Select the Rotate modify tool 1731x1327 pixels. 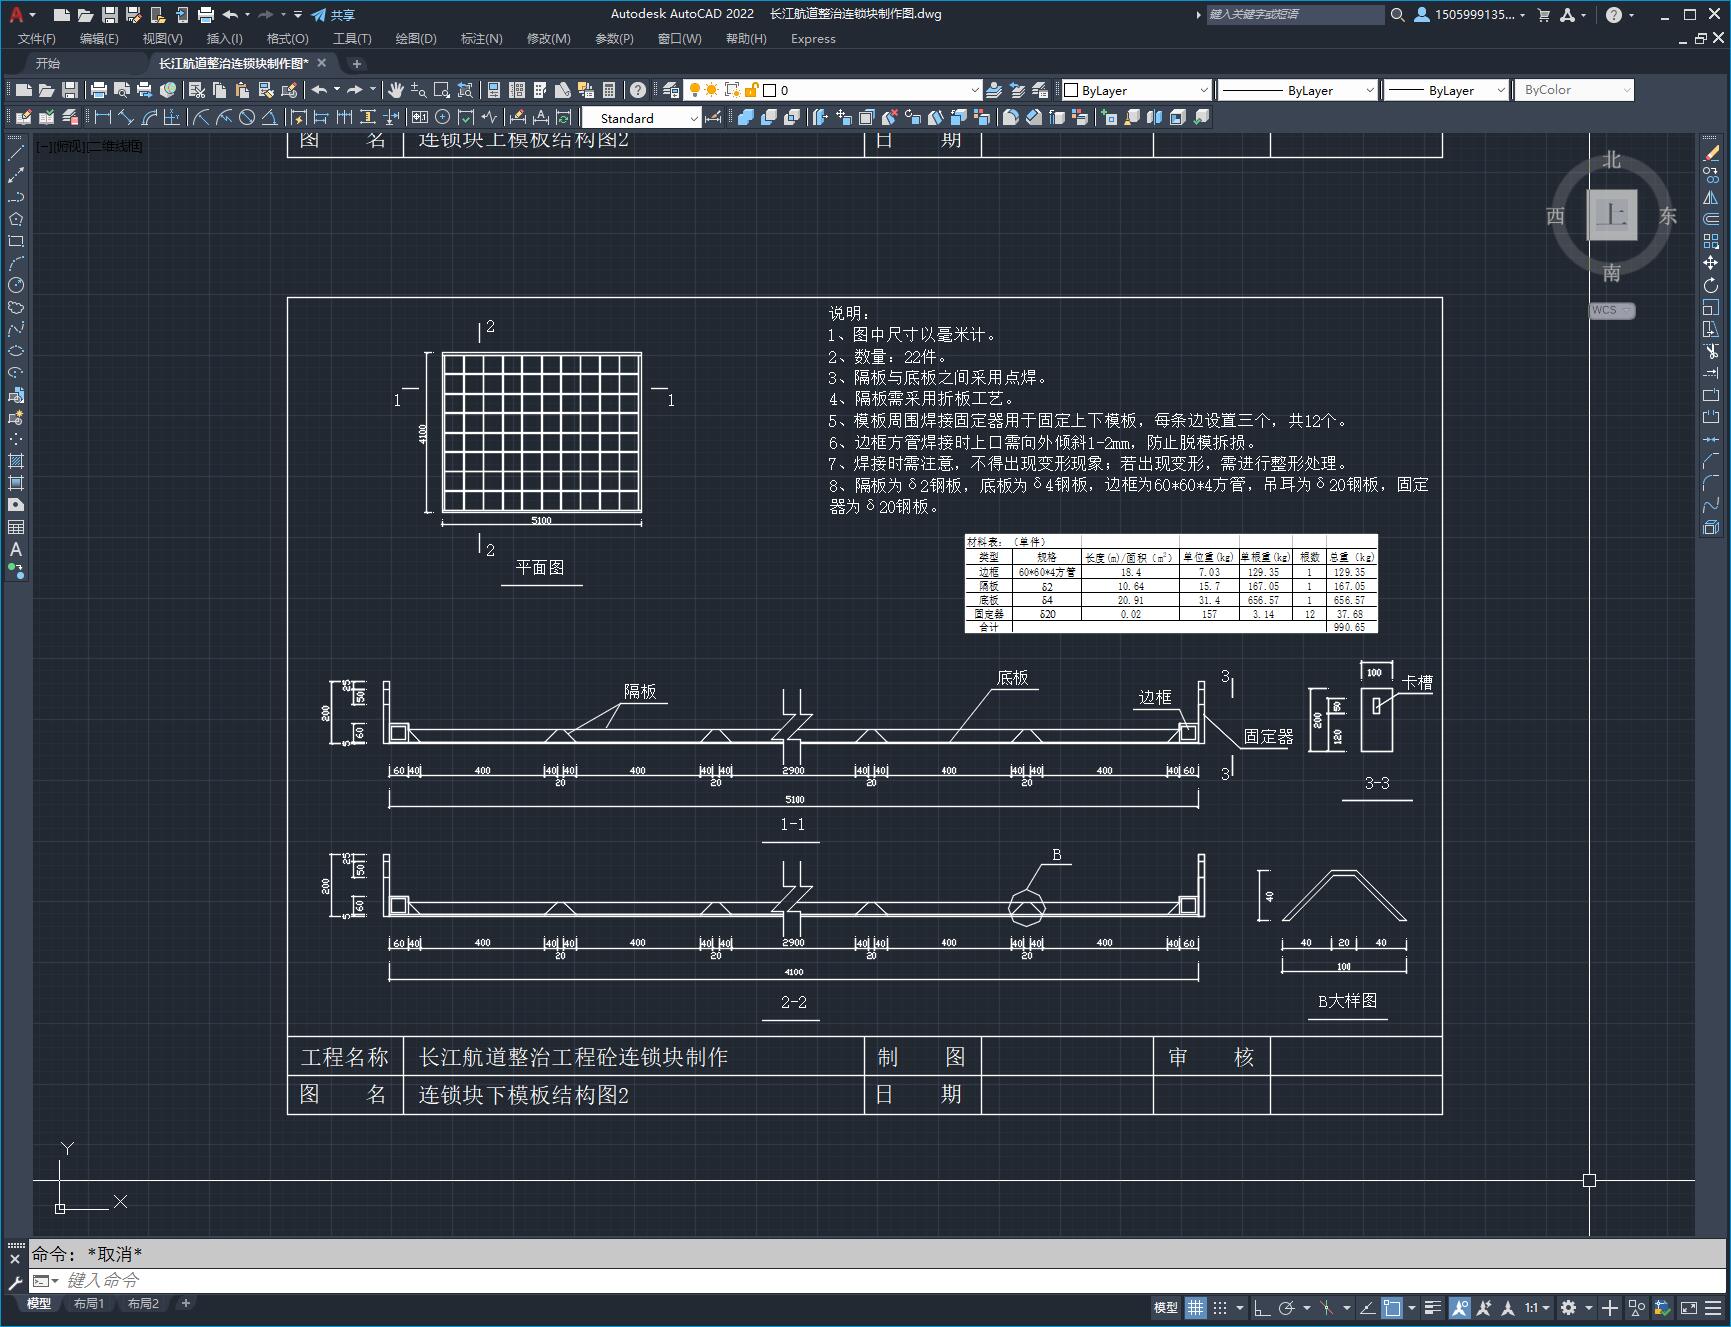1711,285
